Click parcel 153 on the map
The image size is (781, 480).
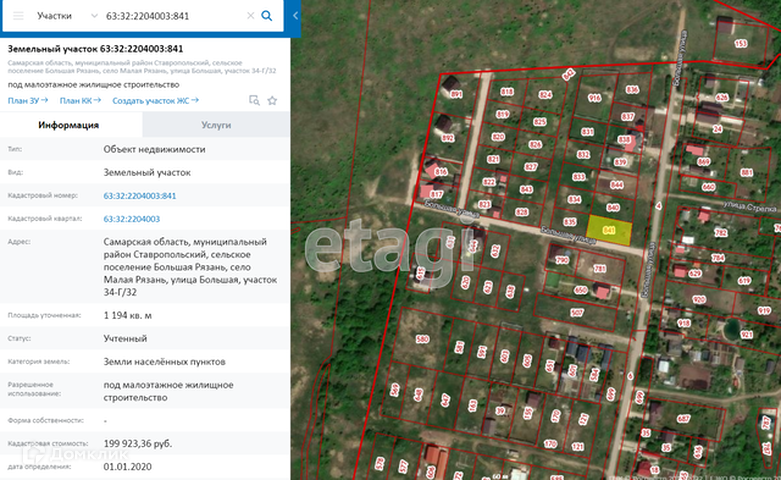click(741, 43)
